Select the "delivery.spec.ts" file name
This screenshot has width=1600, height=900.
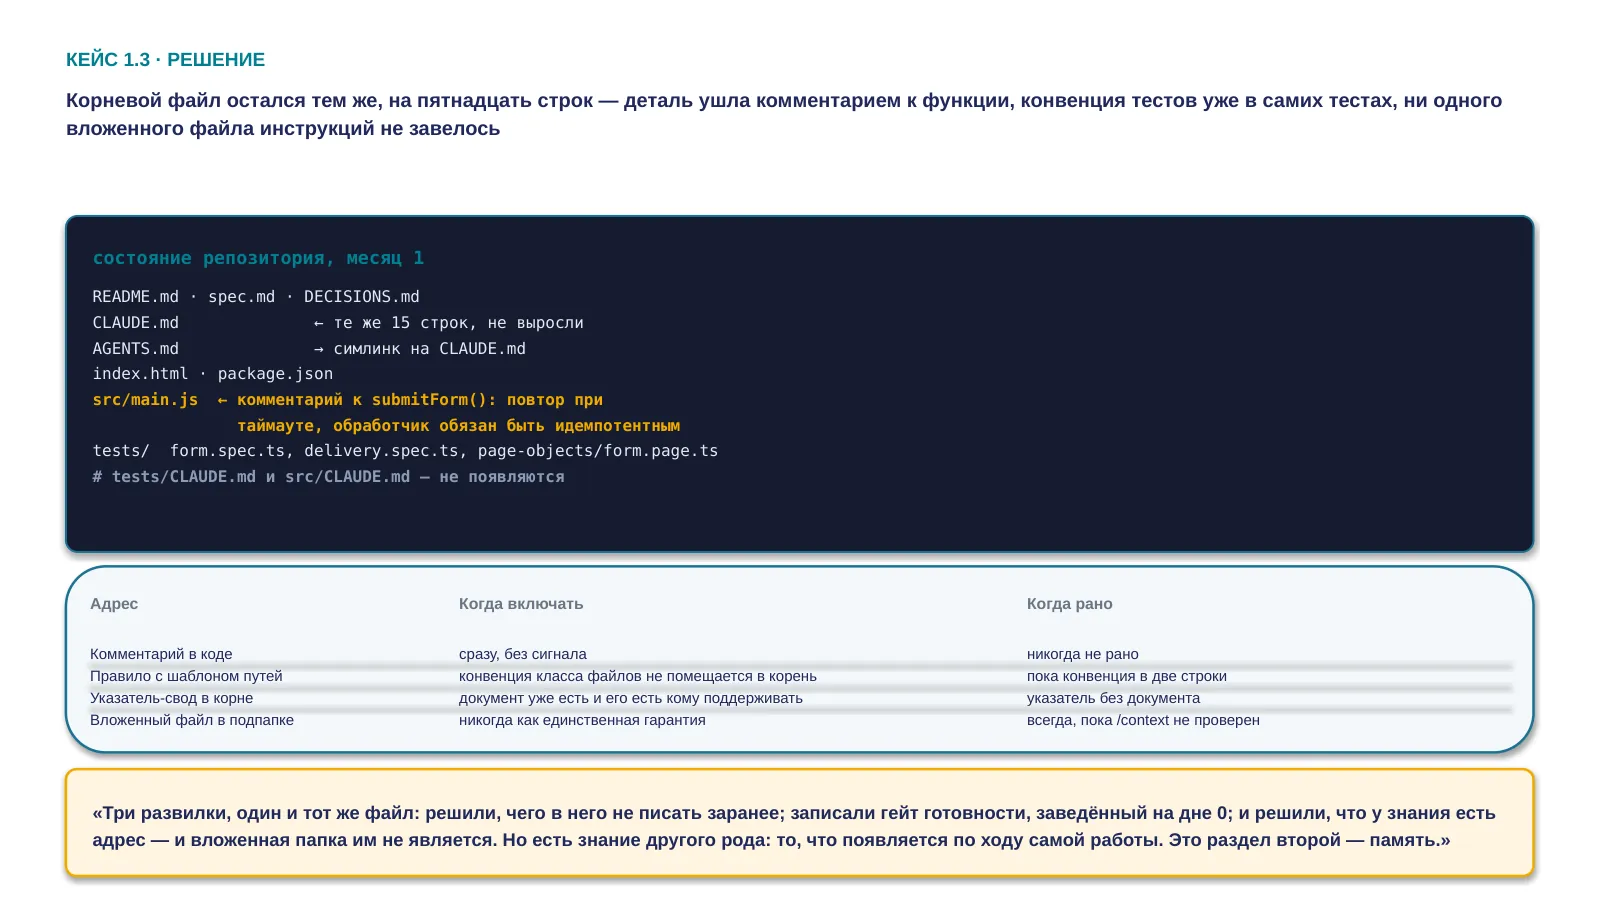[381, 451]
